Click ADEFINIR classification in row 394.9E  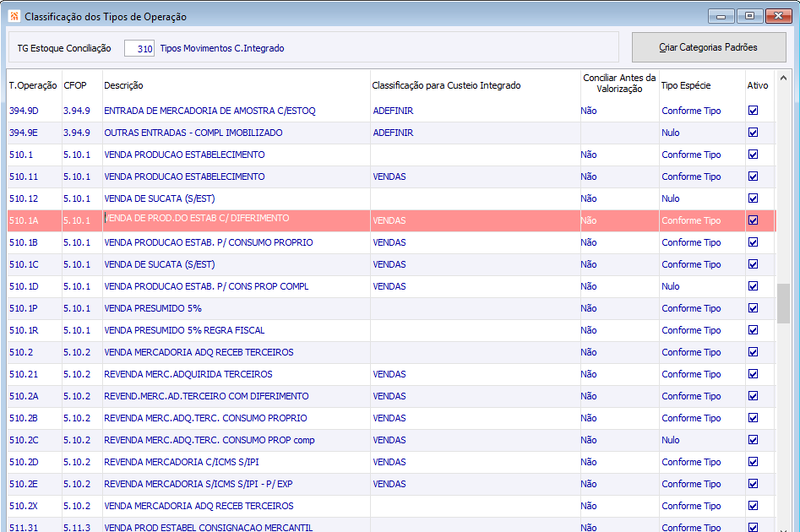(x=393, y=133)
